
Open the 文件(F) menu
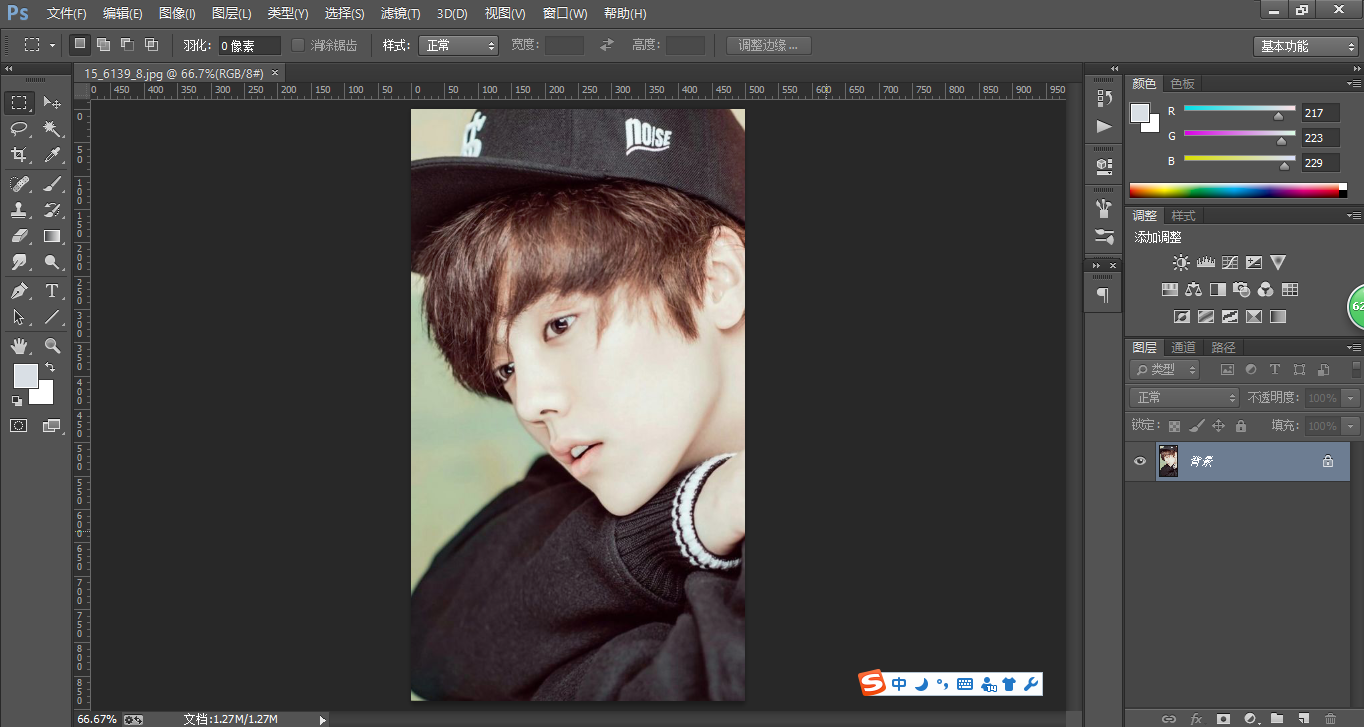click(67, 14)
